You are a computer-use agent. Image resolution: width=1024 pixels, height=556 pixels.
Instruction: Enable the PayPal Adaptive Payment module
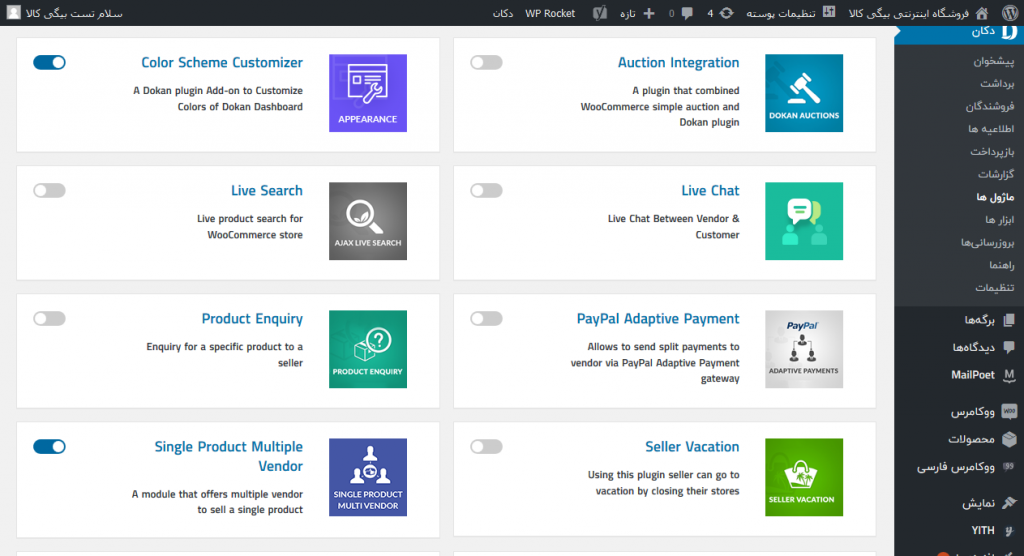[486, 319]
